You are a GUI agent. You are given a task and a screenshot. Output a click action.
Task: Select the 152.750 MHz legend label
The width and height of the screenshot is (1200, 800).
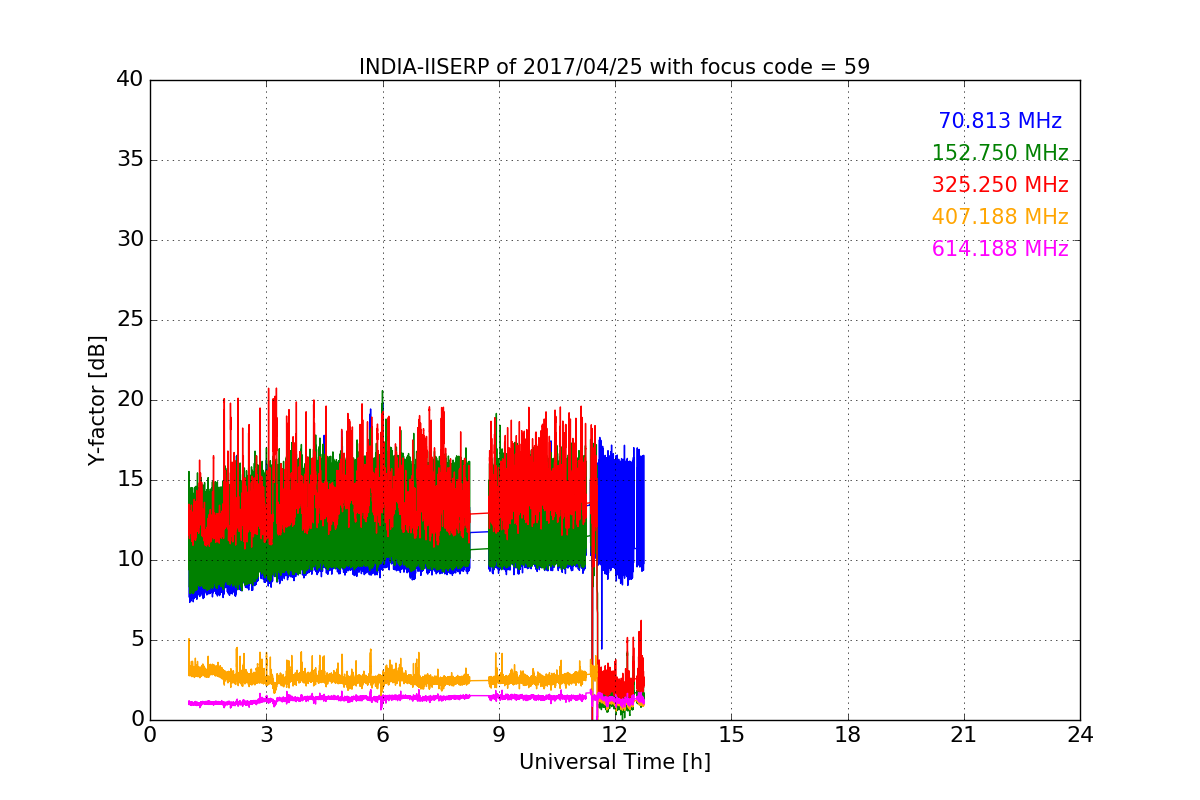pyautogui.click(x=1000, y=153)
